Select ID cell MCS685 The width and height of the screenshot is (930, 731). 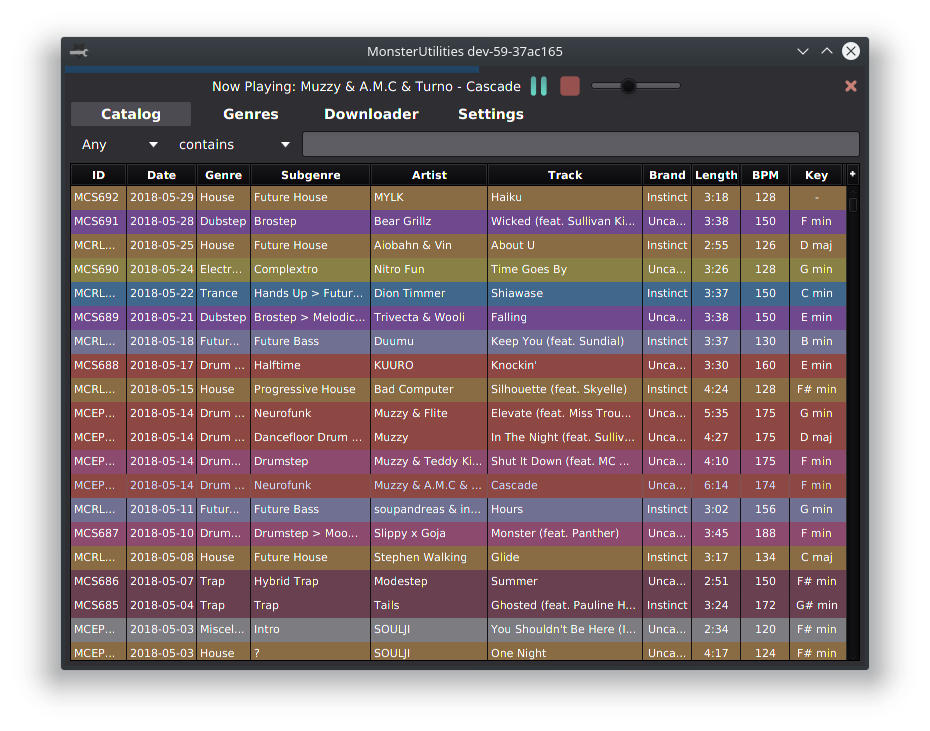98,606
